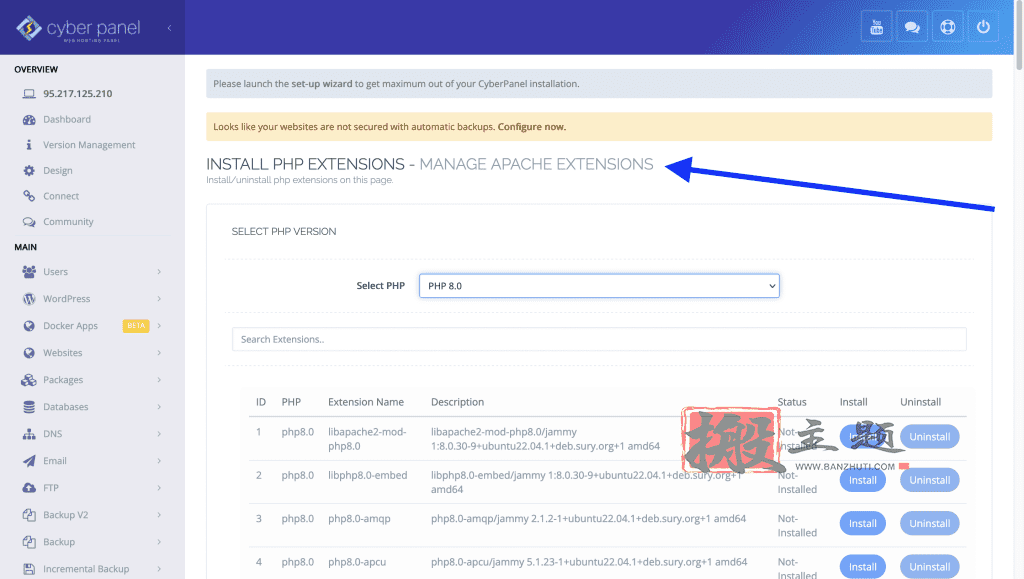Click the 95.217.125.210 server IP

click(x=78, y=93)
